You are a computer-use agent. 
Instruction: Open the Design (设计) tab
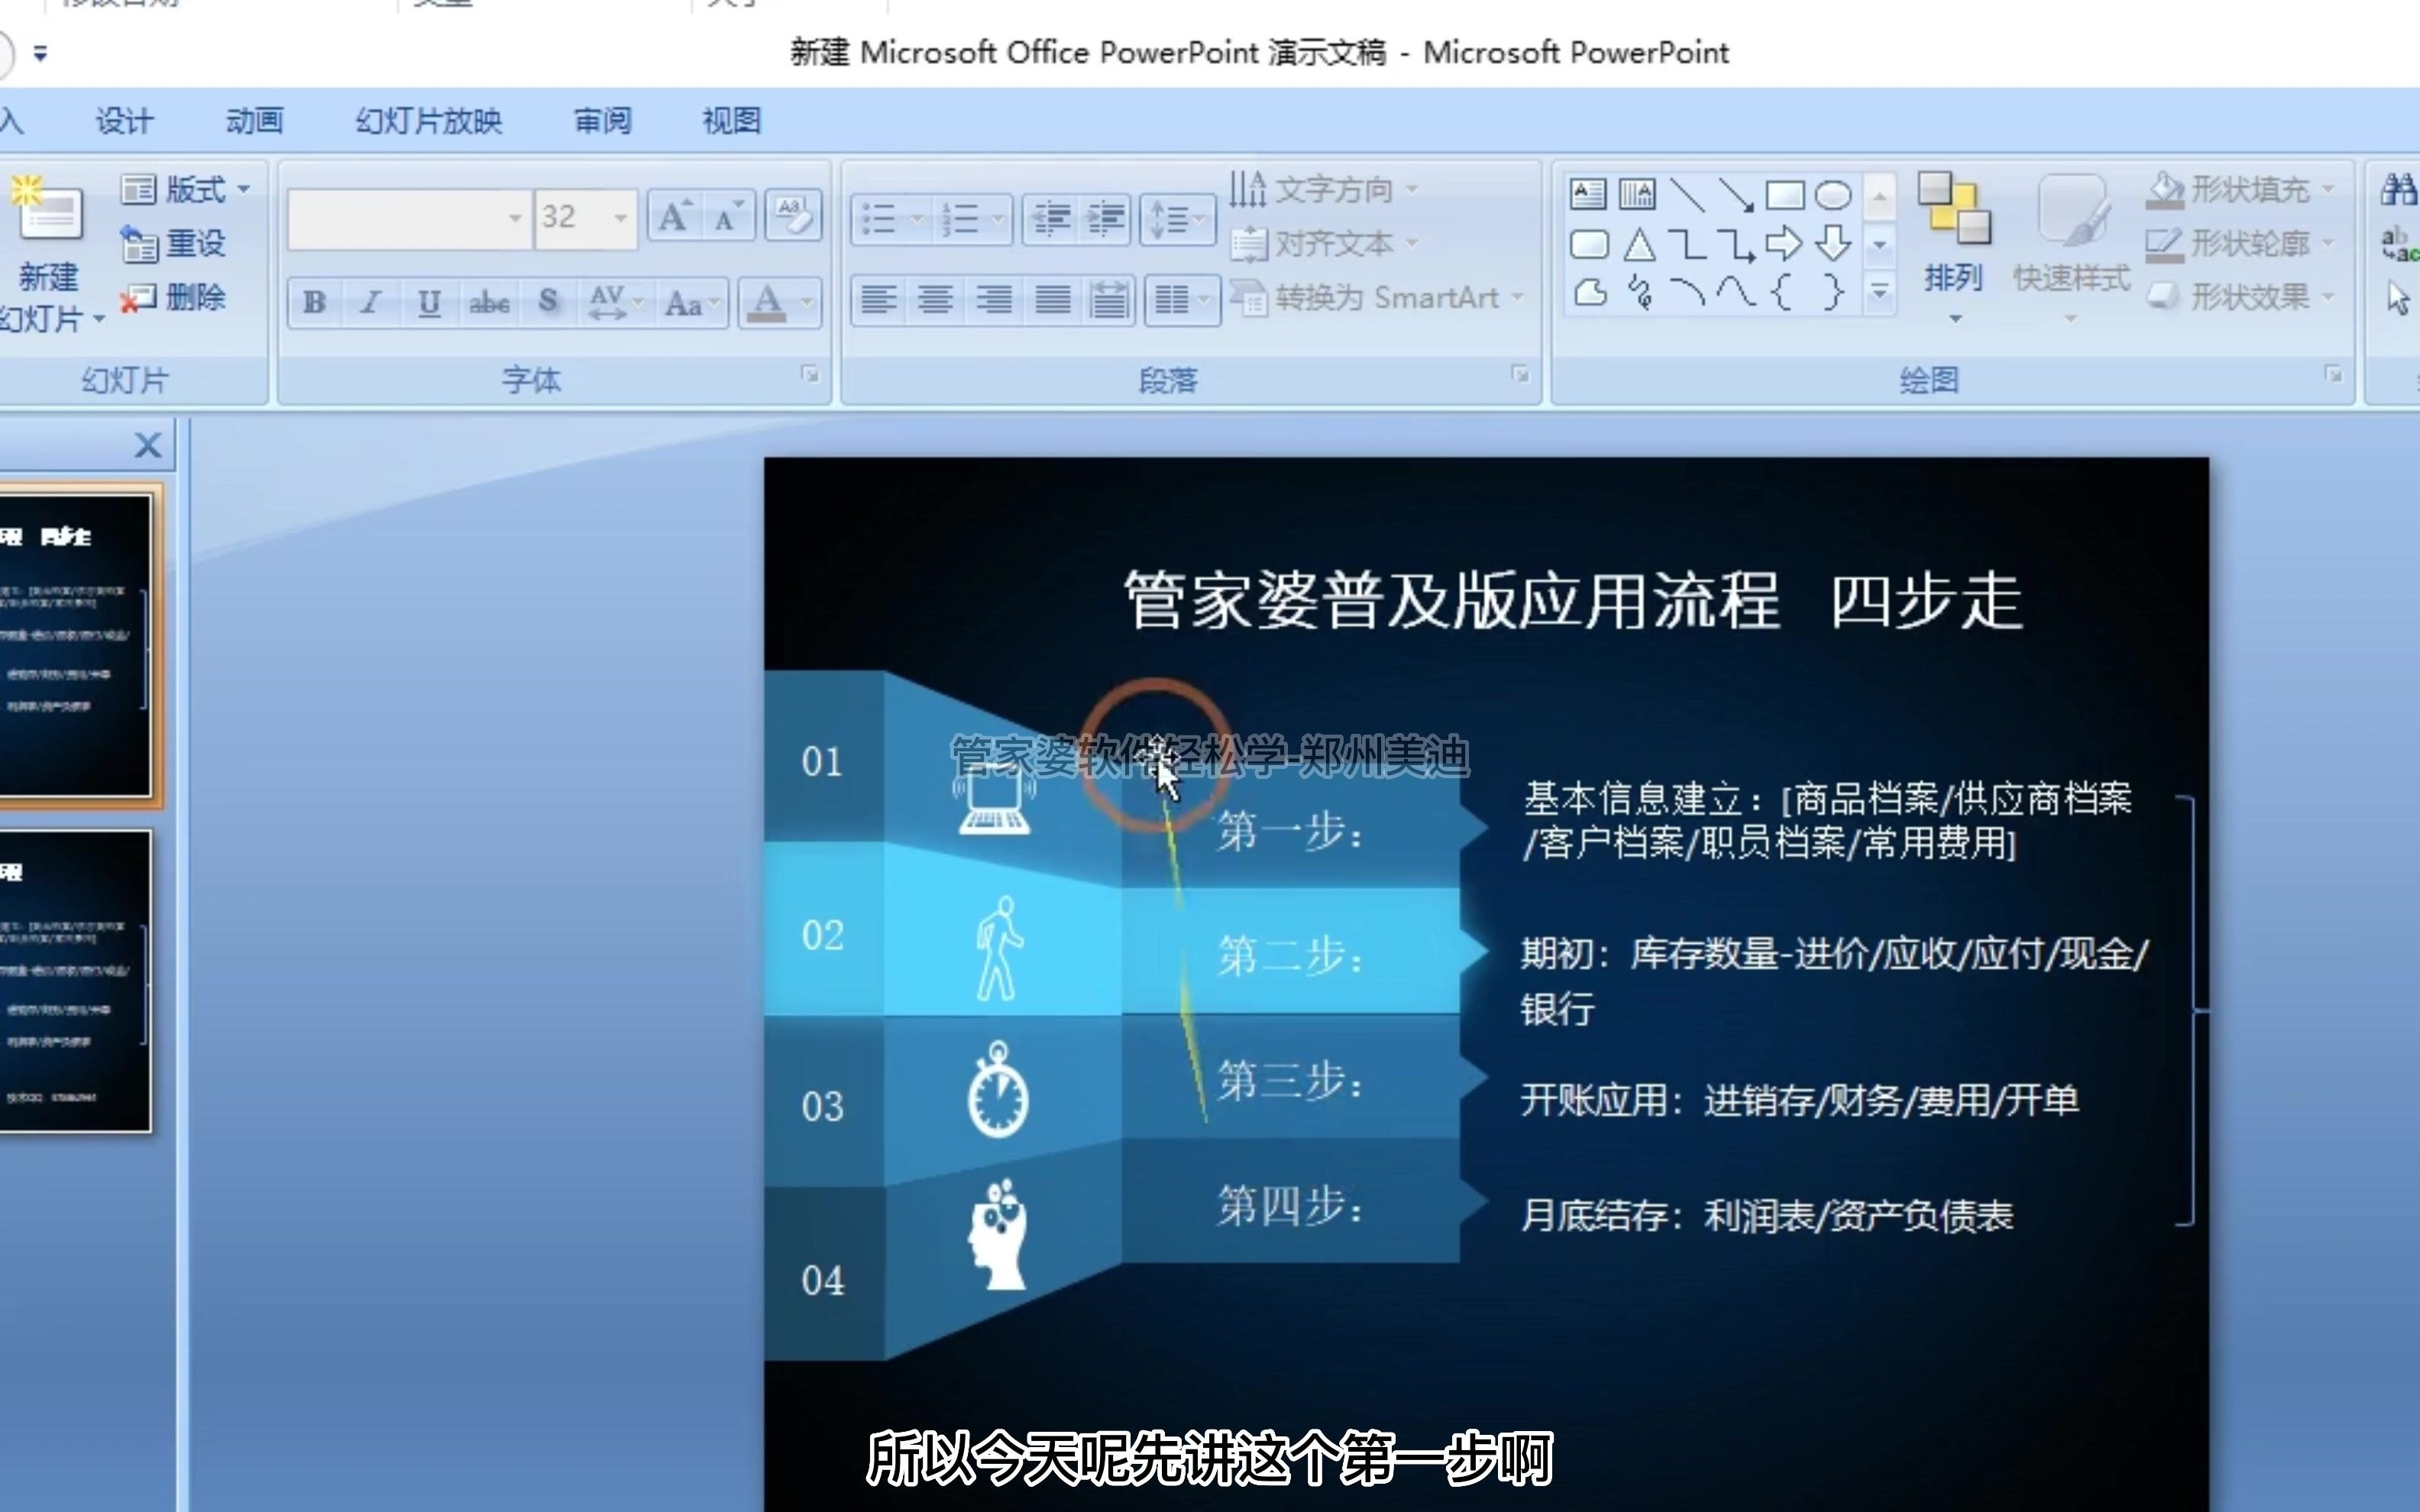pos(124,121)
